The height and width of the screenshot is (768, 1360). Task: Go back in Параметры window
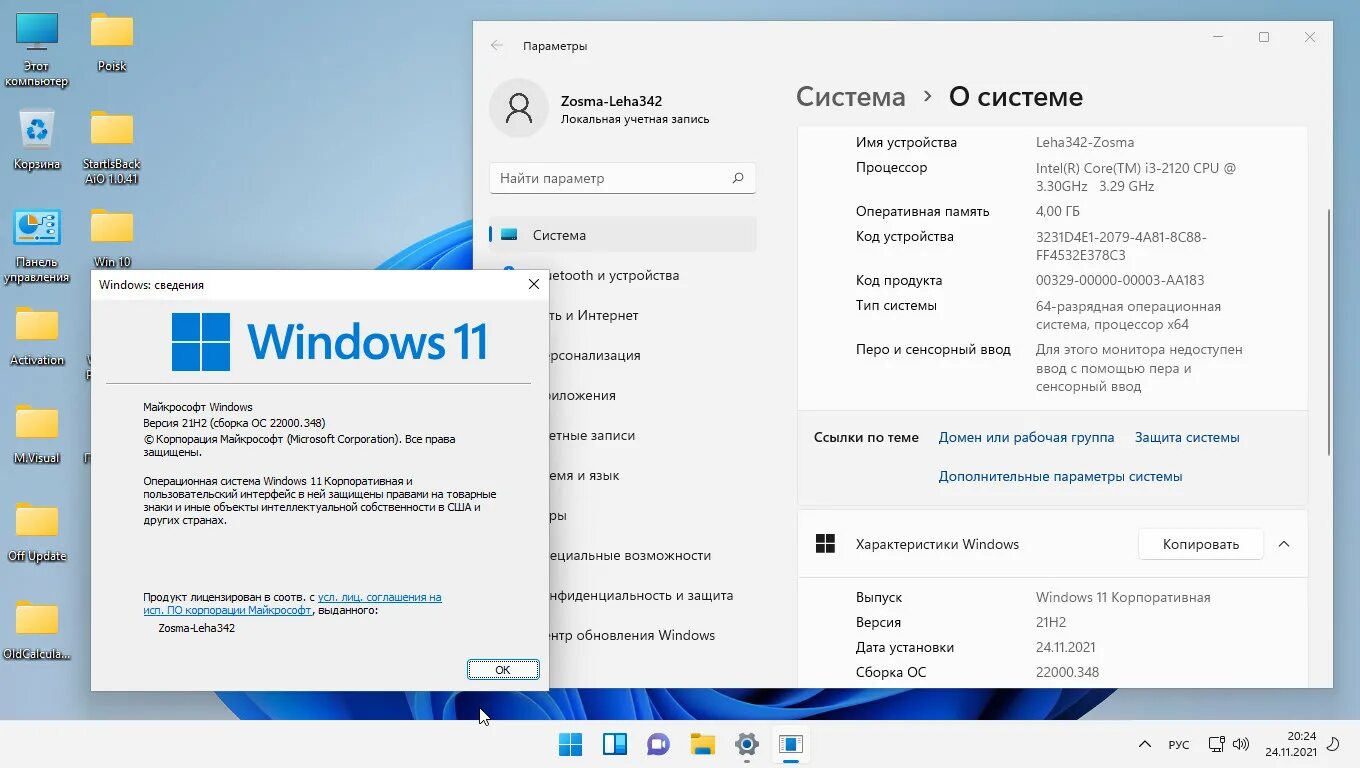click(x=497, y=46)
